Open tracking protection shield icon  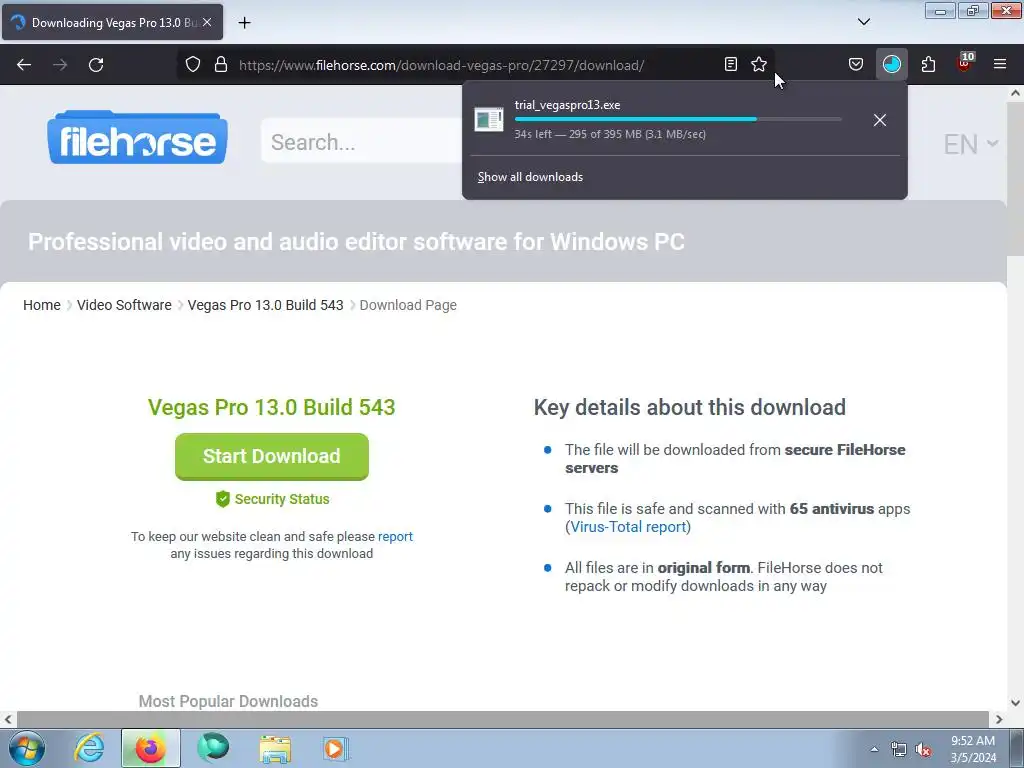(193, 65)
